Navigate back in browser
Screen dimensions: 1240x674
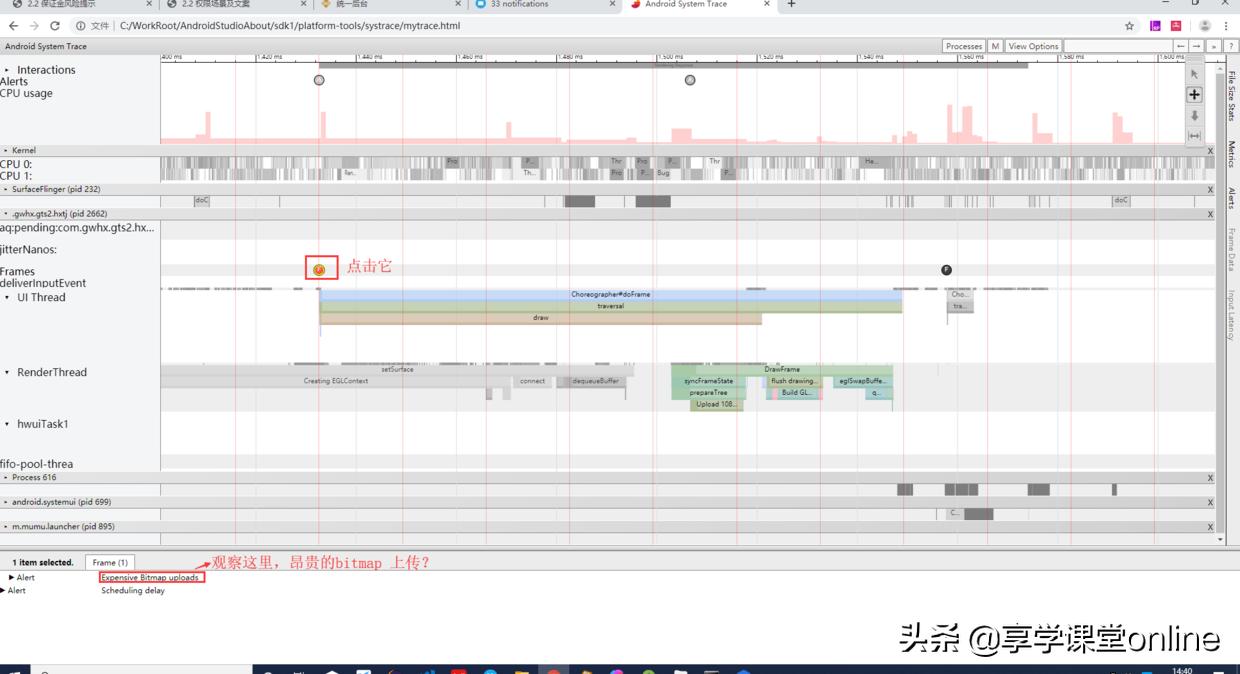tap(13, 26)
